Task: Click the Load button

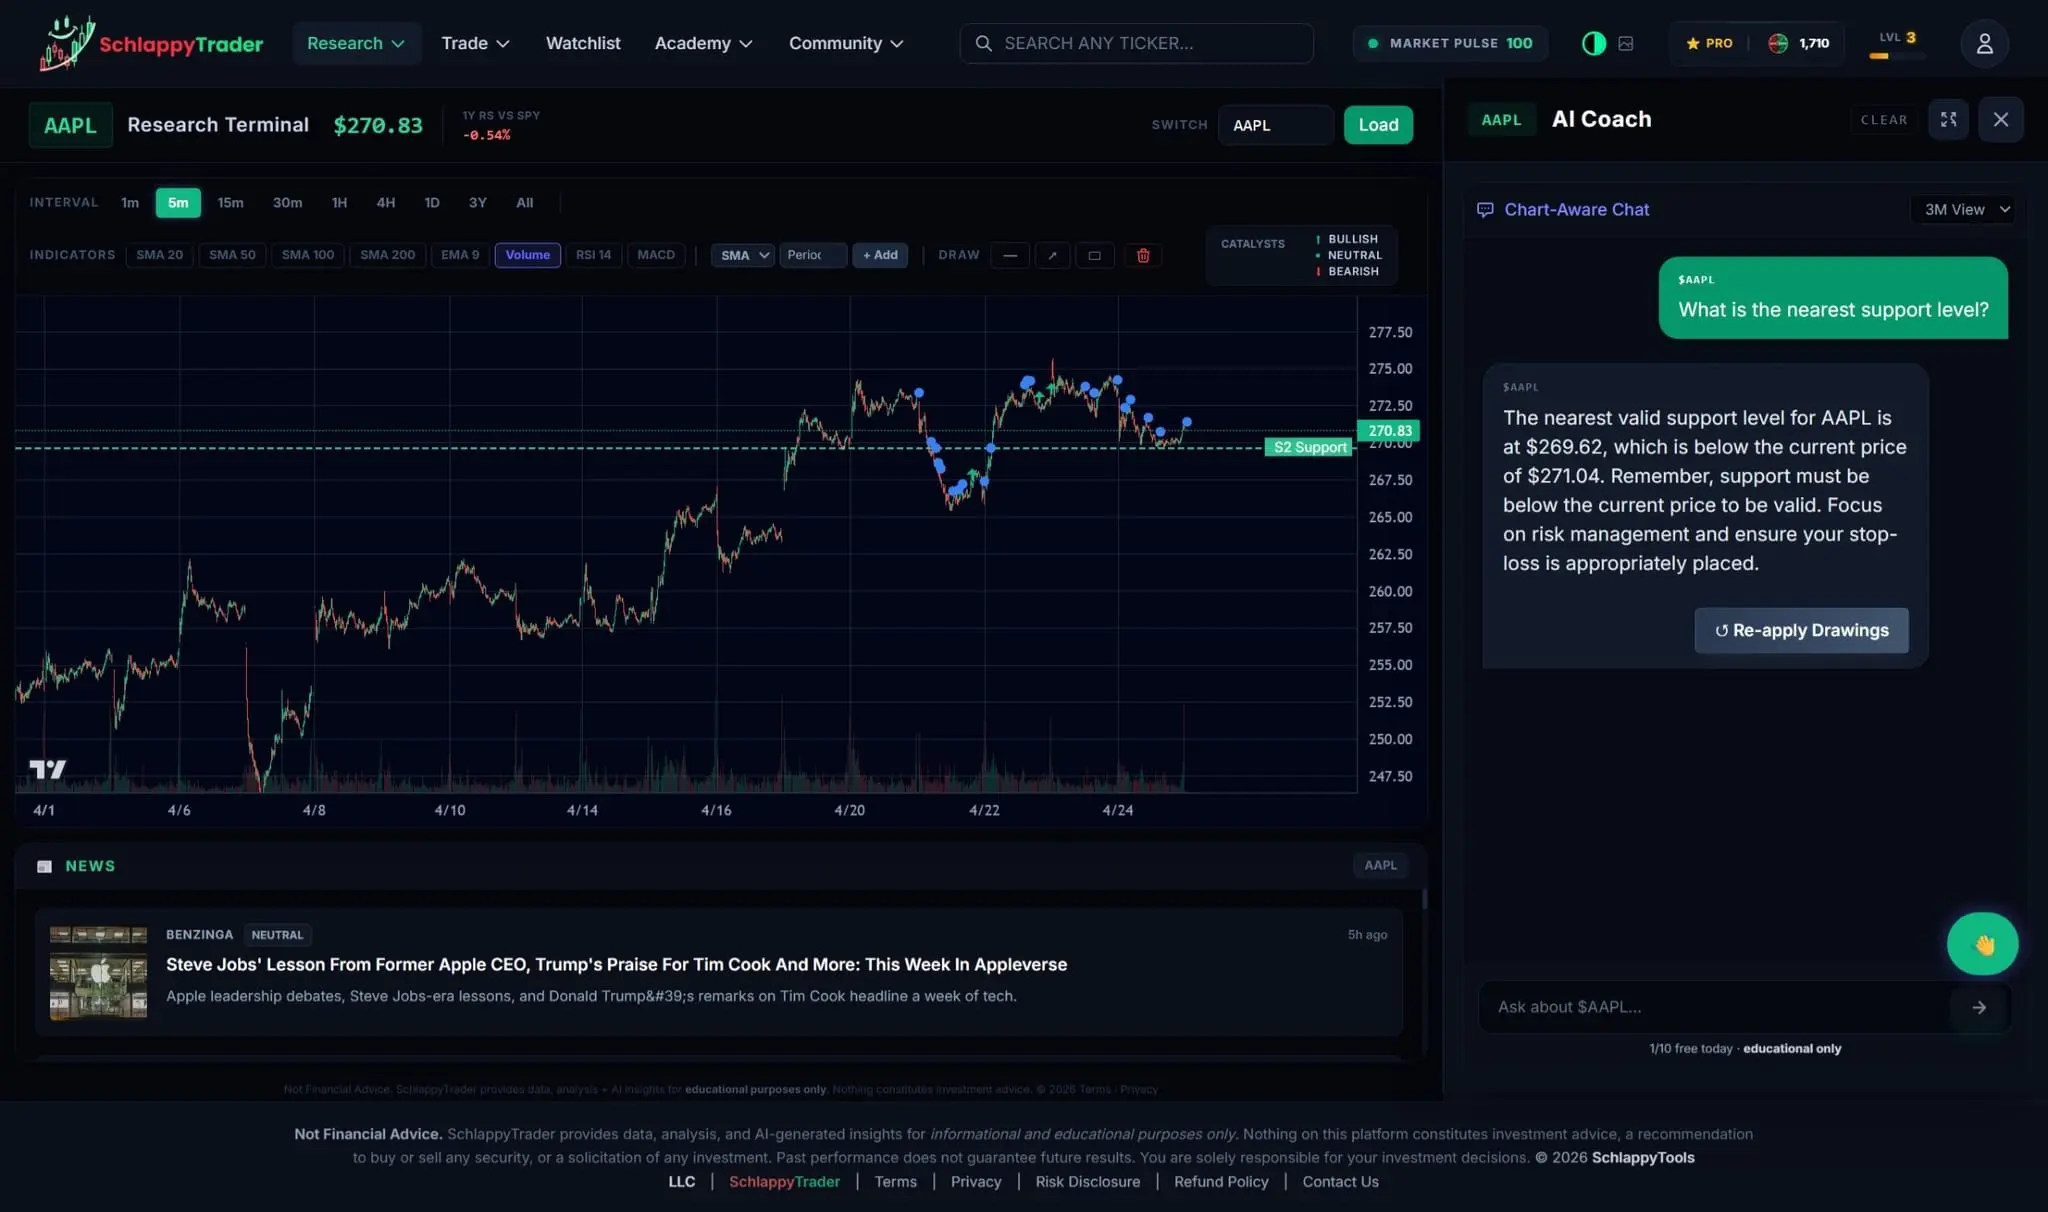Action: click(1378, 125)
